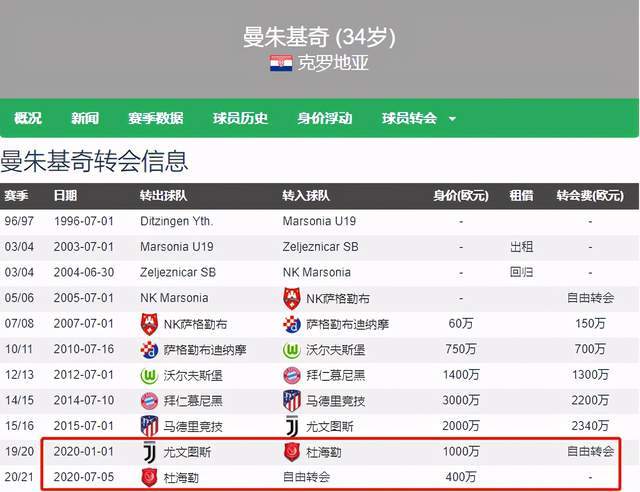The image size is (640, 492).
Task: Click the heading 曼朱基奇转会信息
Action: pyautogui.click(x=94, y=161)
